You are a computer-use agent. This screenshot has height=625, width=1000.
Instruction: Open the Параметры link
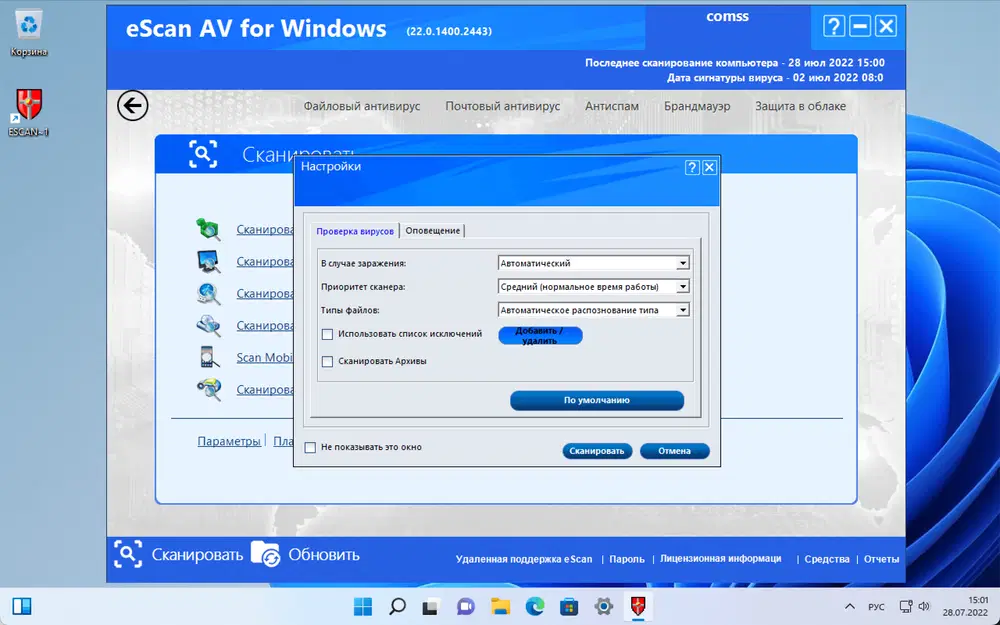[x=229, y=441]
